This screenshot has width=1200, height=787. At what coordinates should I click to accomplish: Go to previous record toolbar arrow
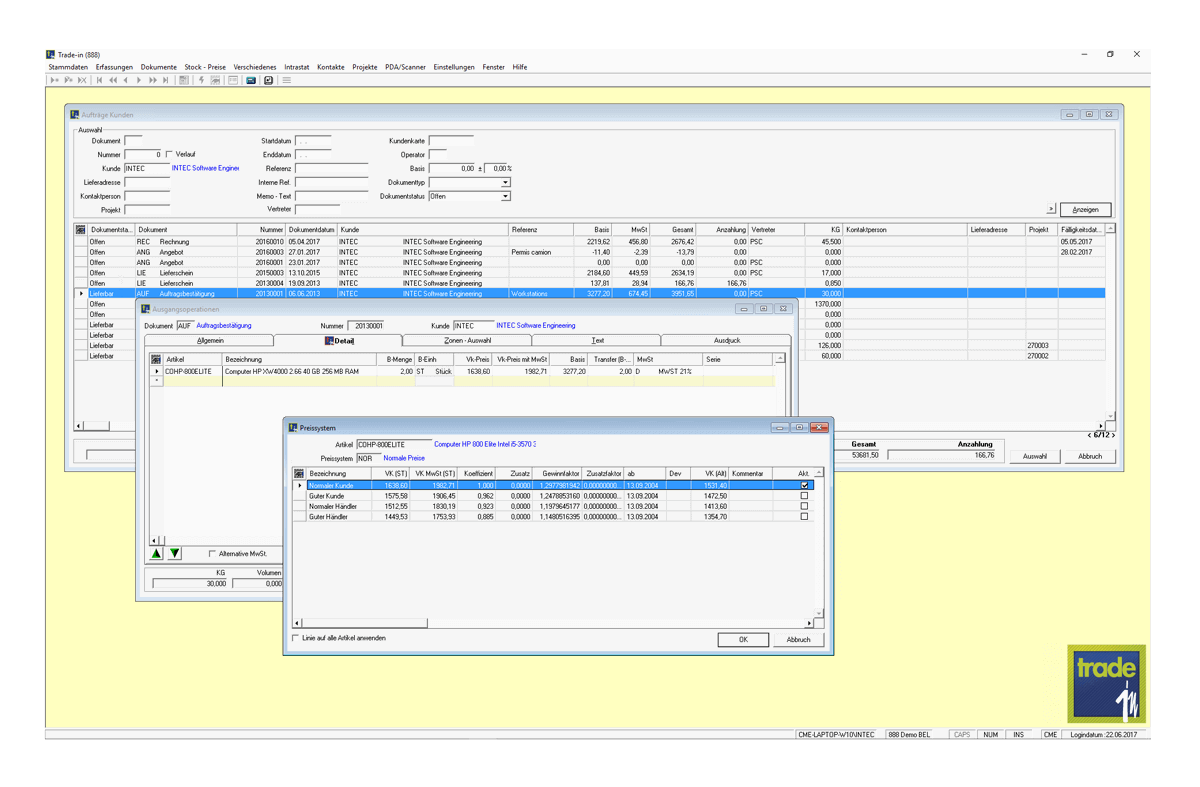pyautogui.click(x=126, y=80)
